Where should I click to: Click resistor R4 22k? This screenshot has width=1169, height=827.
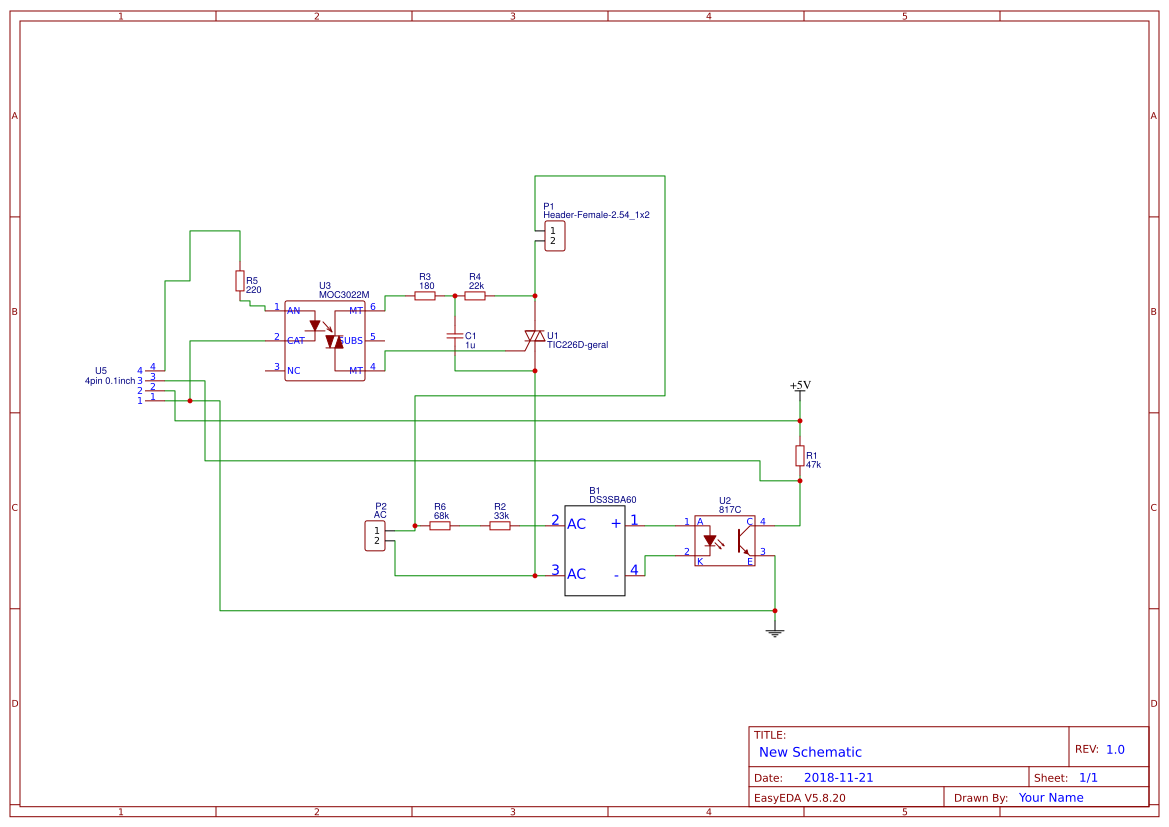point(475,296)
